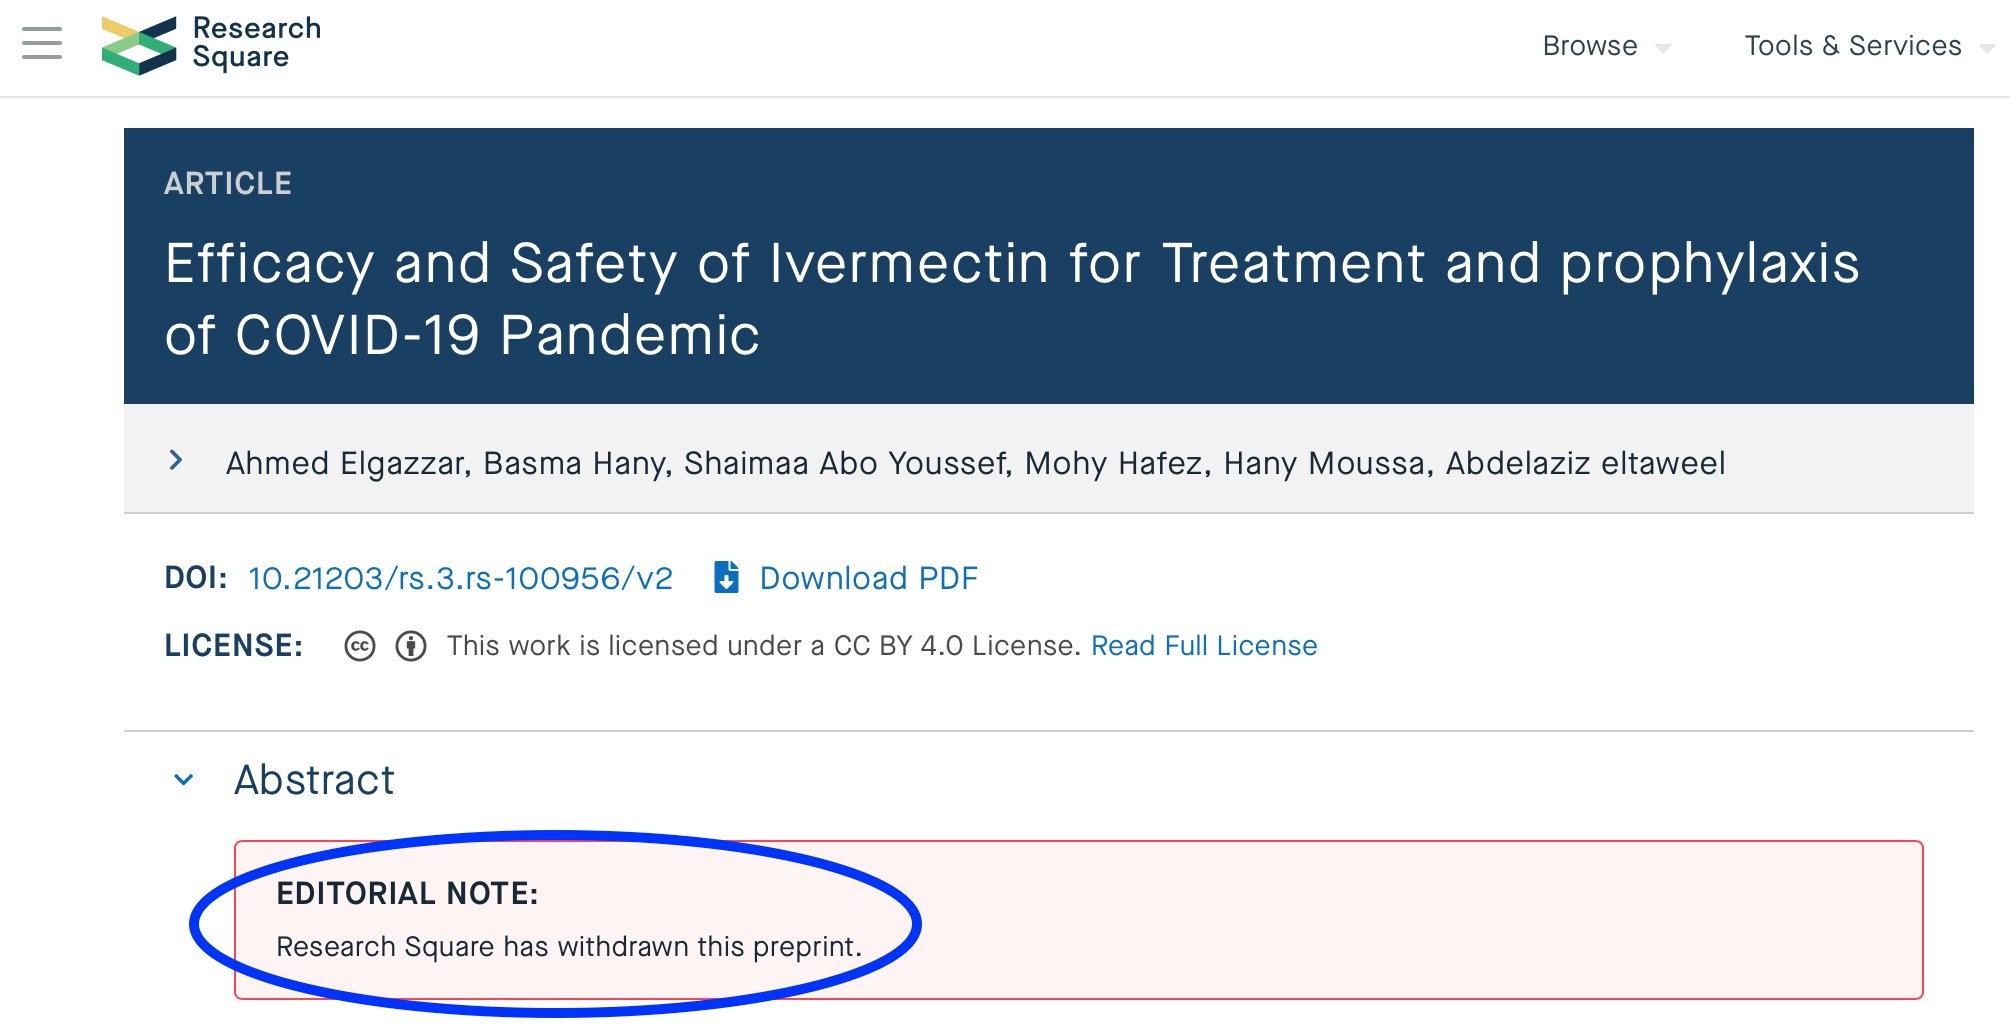2010x1032 pixels.
Task: Open the DOI link 10.21203/rs.3.rs-100956/v2
Action: pyautogui.click(x=460, y=578)
